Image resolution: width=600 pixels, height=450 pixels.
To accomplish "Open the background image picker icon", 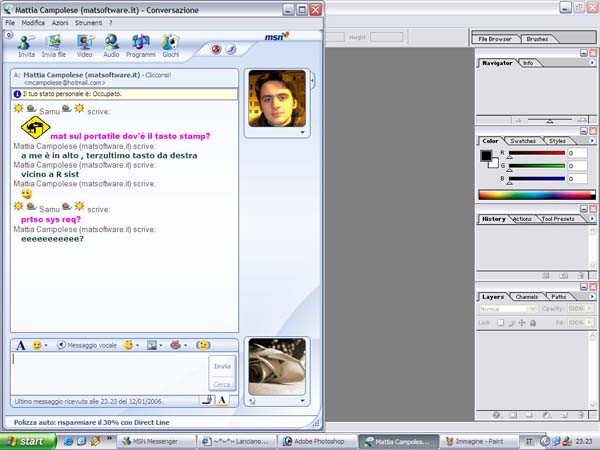I will click(x=152, y=345).
